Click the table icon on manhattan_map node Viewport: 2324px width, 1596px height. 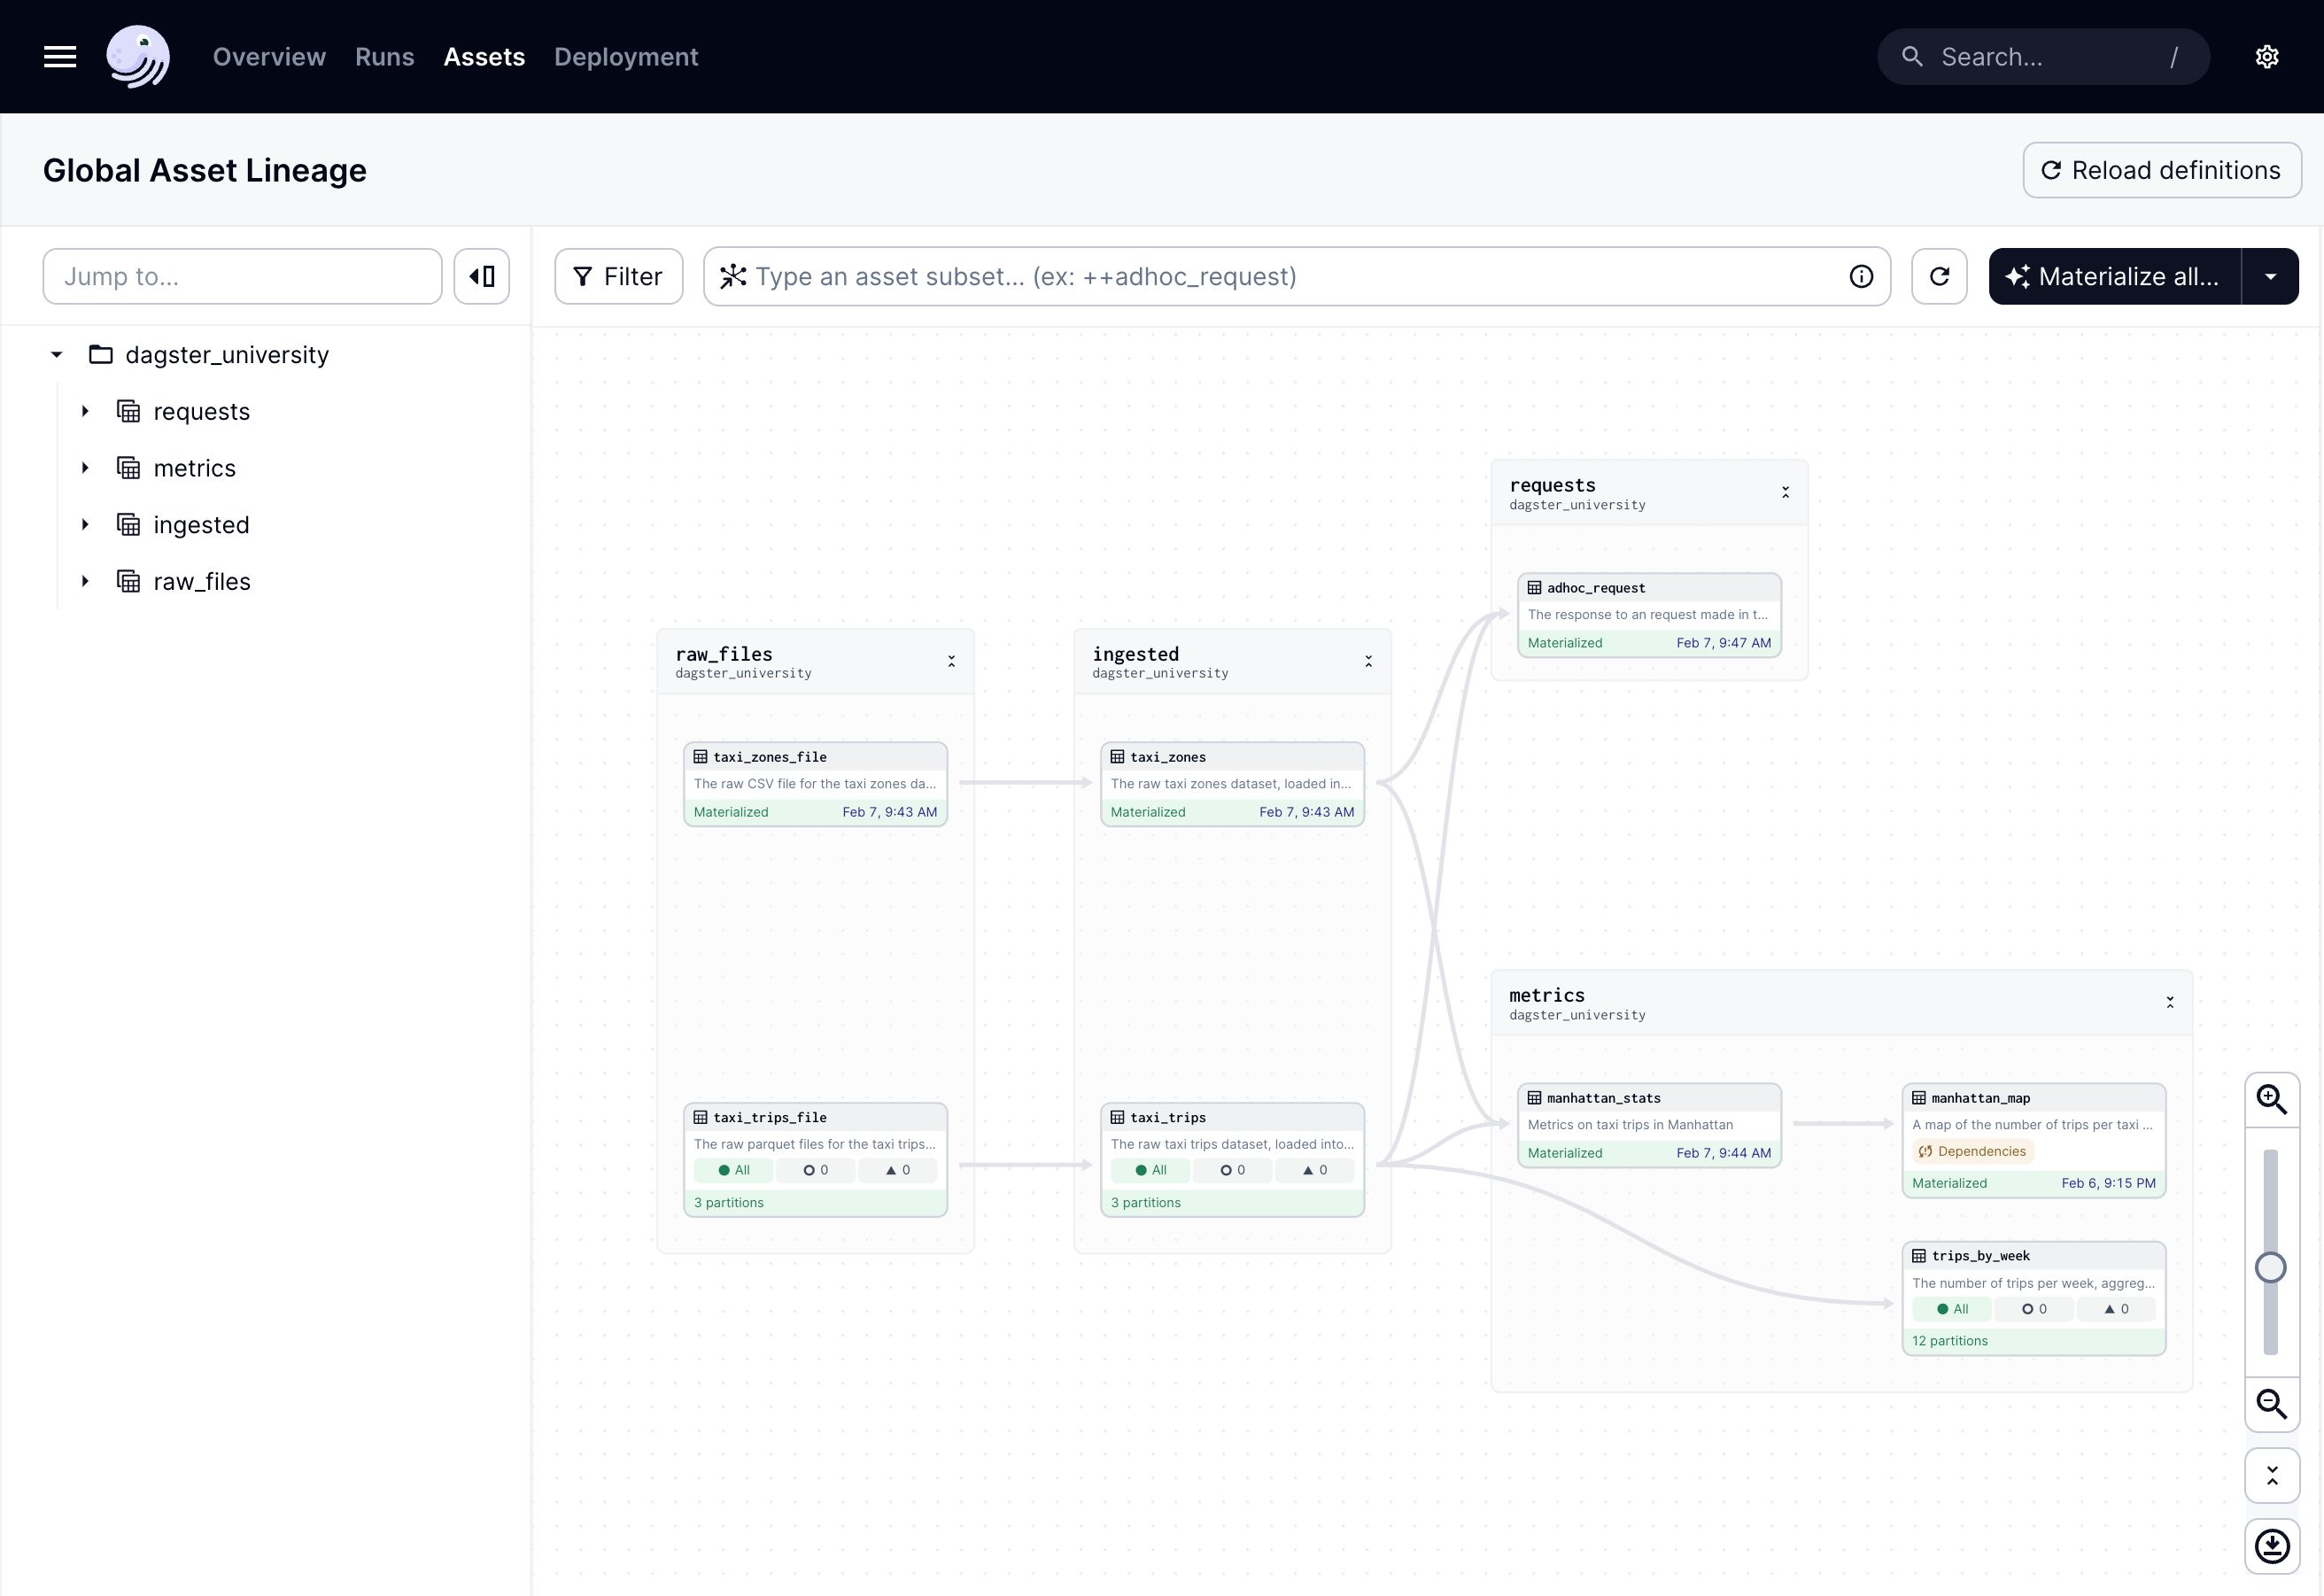tap(1919, 1098)
